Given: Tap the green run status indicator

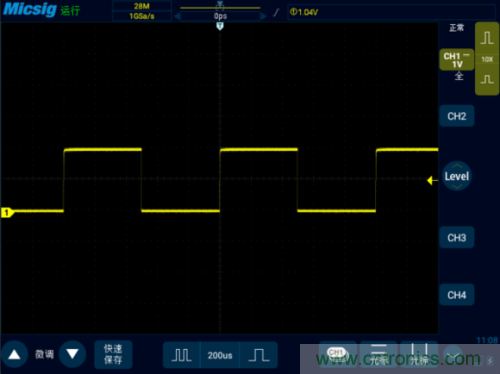Looking at the screenshot, I should coord(70,11).
